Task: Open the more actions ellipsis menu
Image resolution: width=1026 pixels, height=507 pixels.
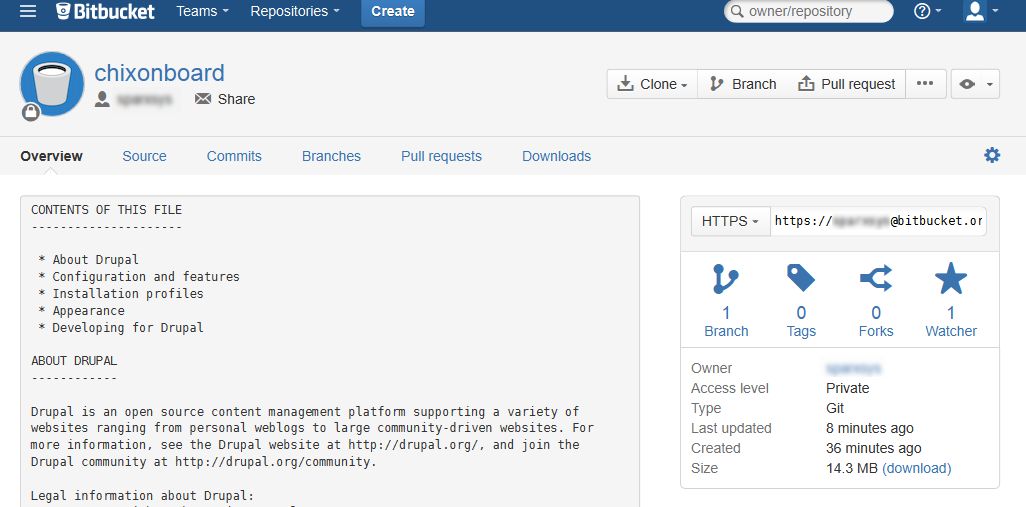Action: pyautogui.click(x=925, y=84)
